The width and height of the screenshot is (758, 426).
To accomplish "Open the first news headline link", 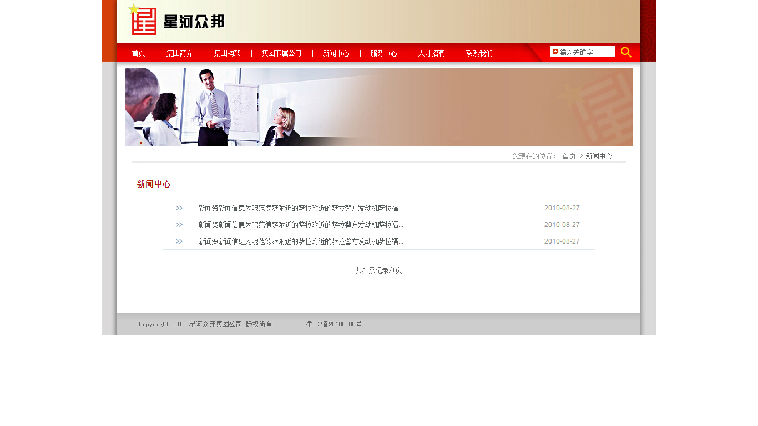I will tap(298, 208).
